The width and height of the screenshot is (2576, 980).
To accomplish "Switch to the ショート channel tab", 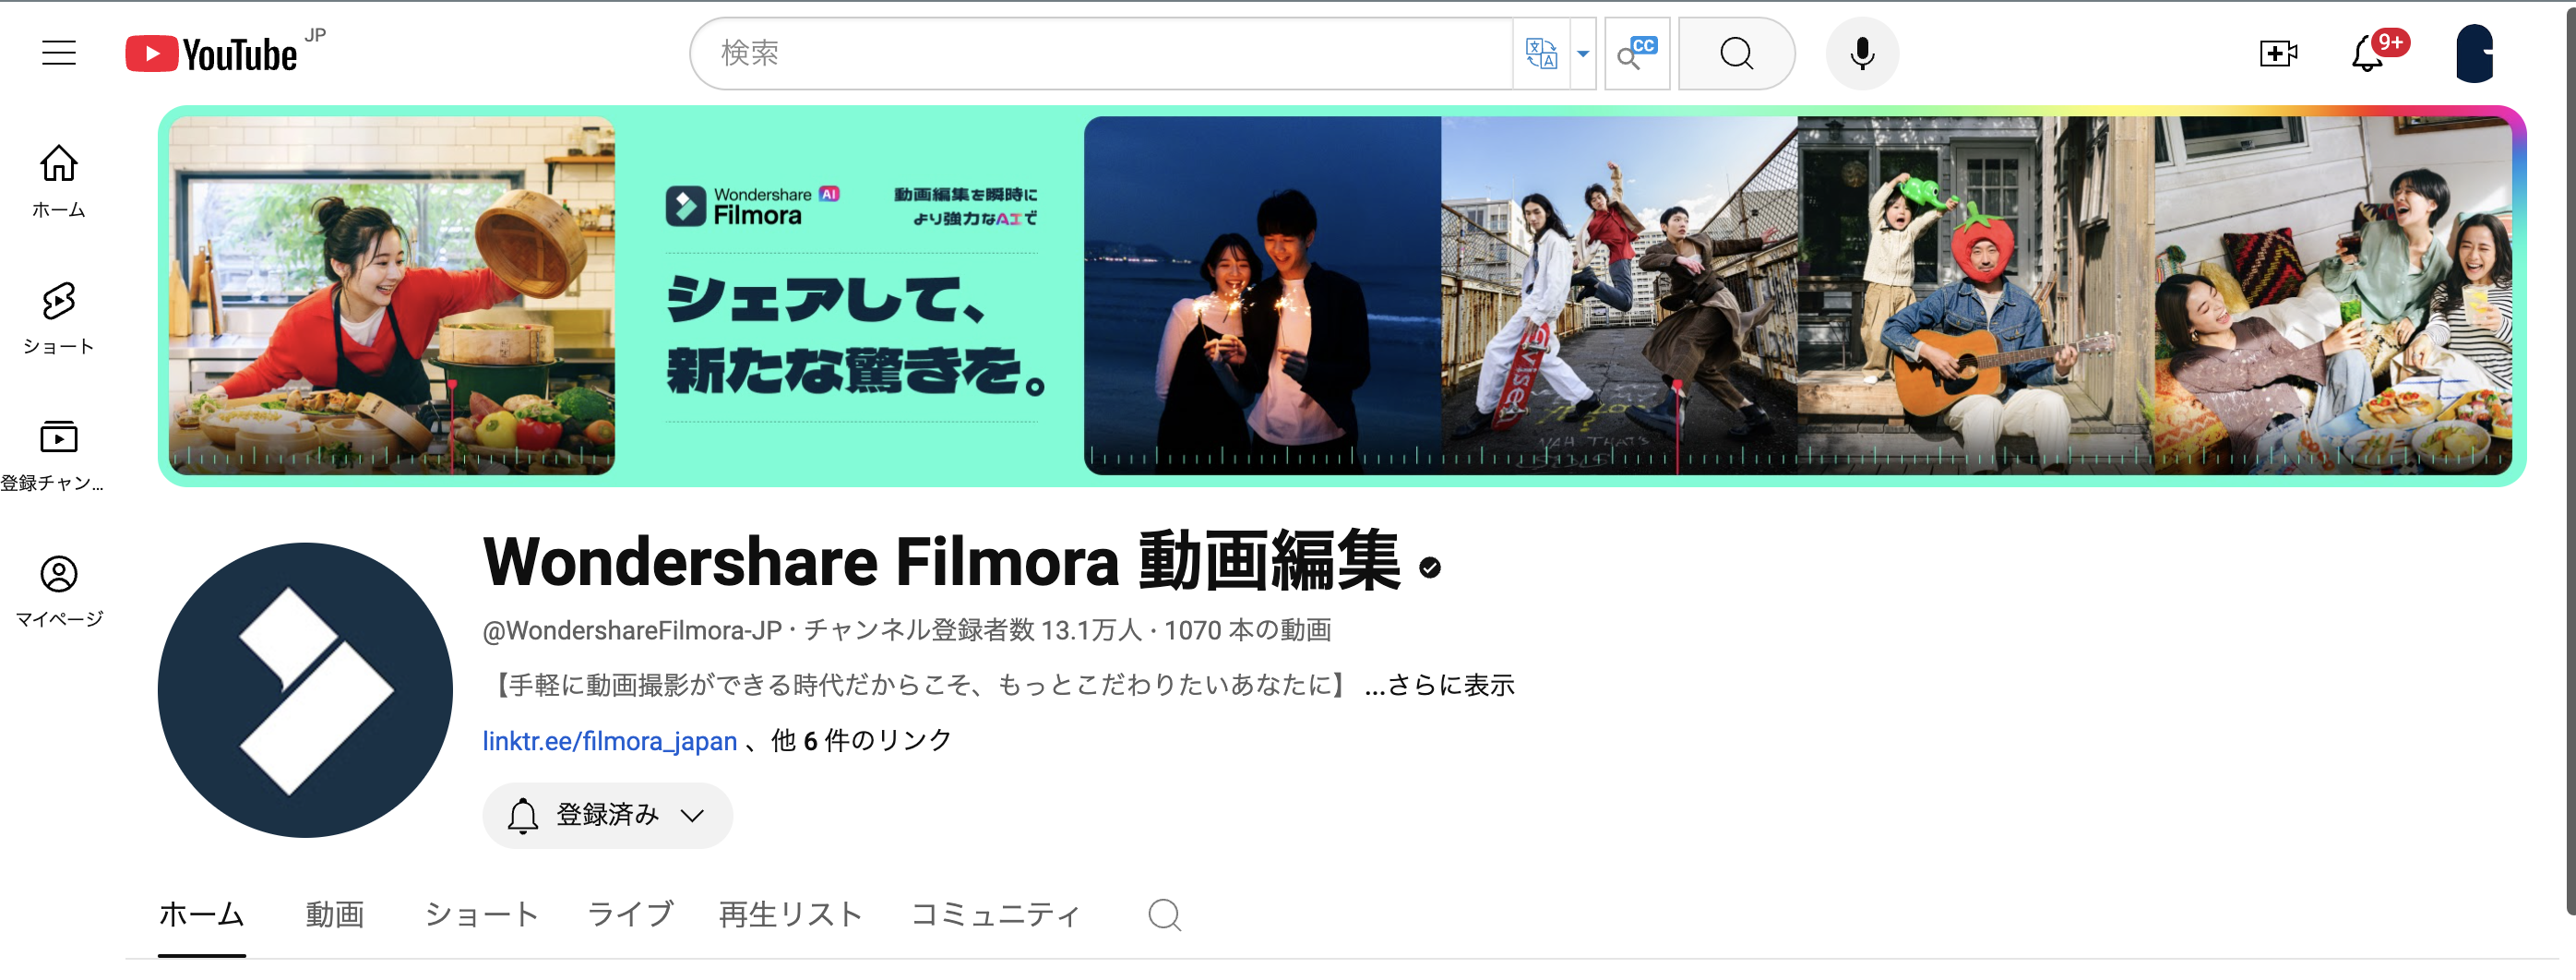I will pos(482,915).
